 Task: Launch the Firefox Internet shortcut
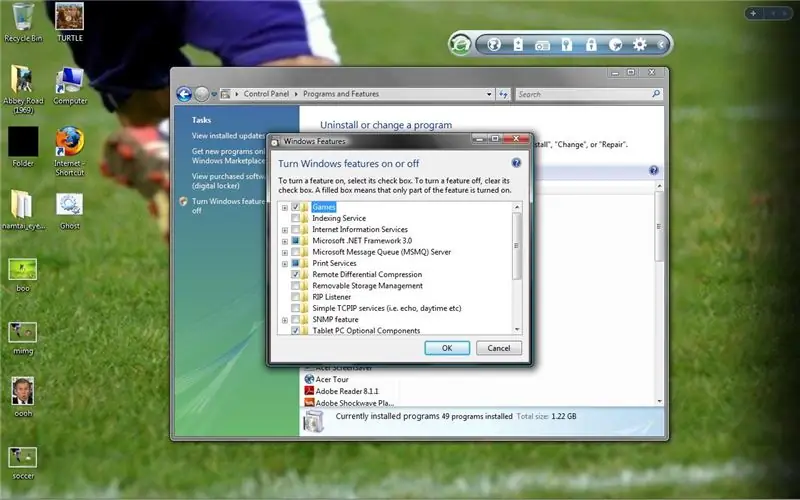pyautogui.click(x=70, y=151)
